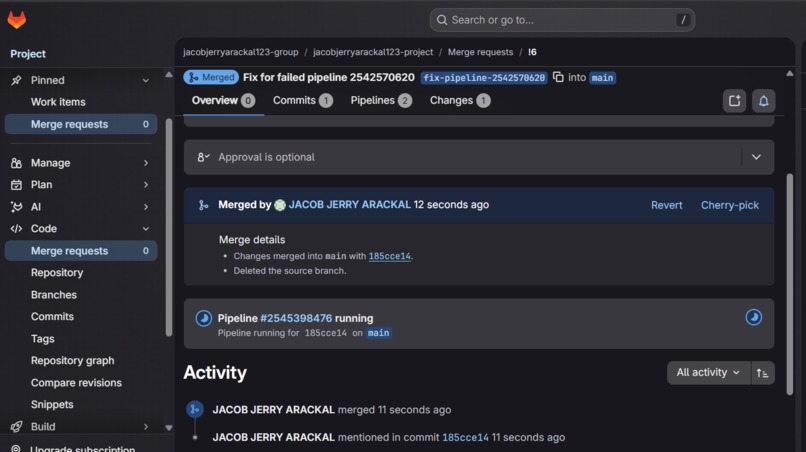Open commit 185cce14 in activity mention

pos(465,438)
